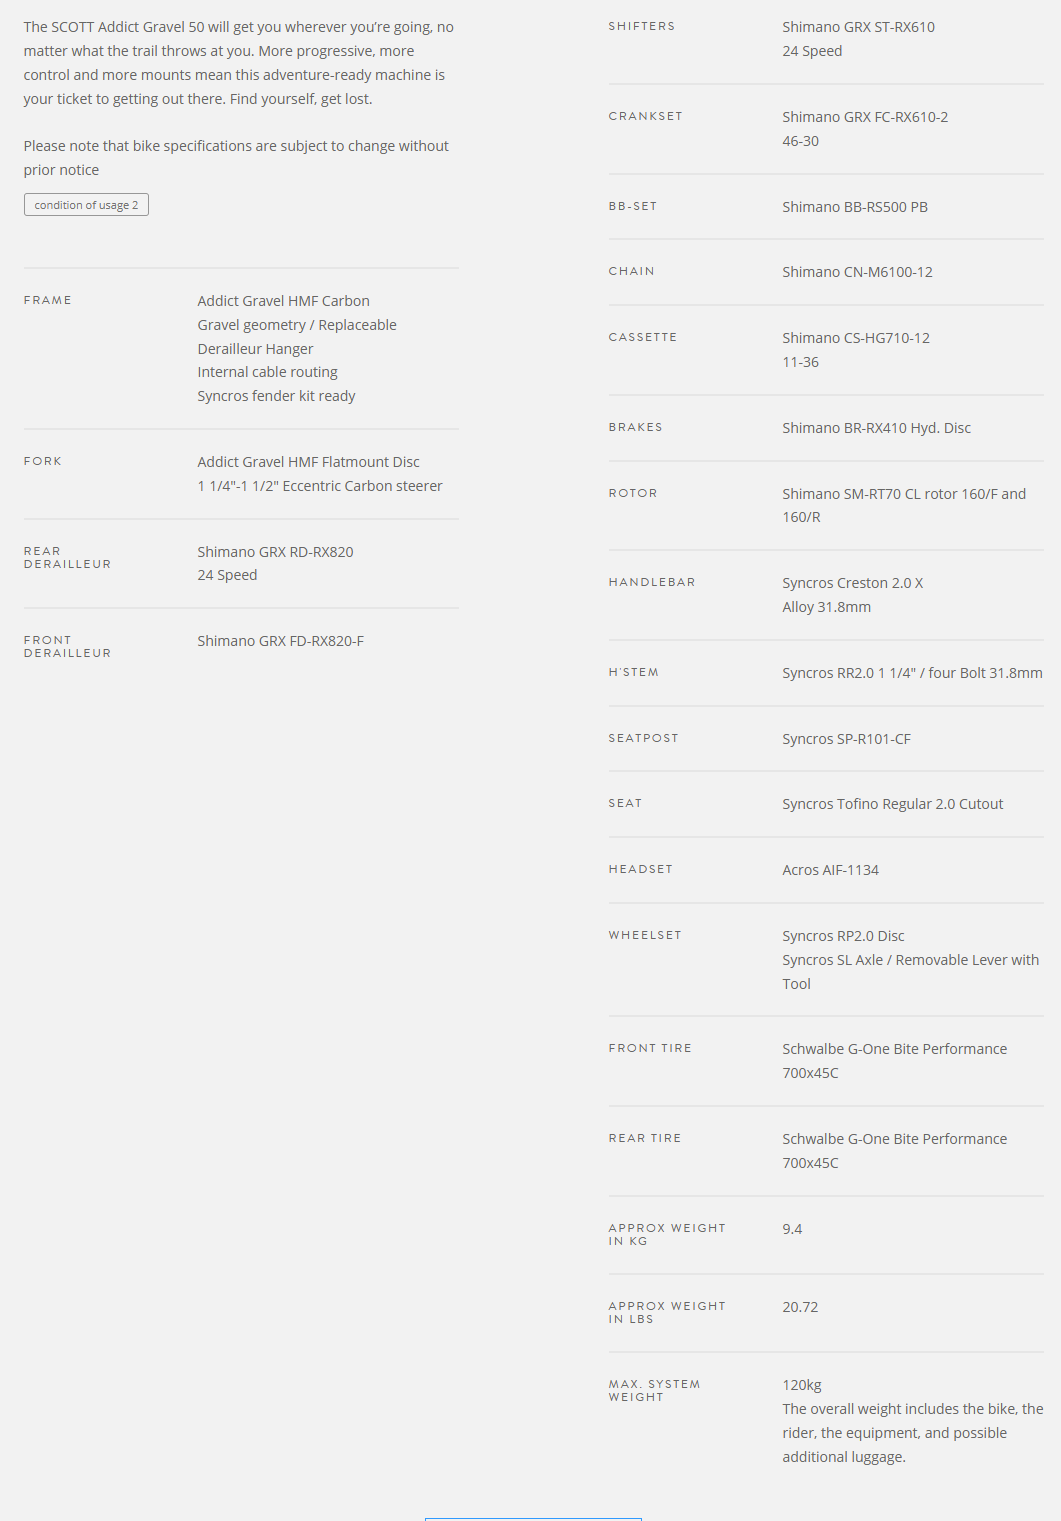Select the "Addict Gravel HMF Carbon" frame text
Image resolution: width=1061 pixels, height=1521 pixels.
pos(283,301)
